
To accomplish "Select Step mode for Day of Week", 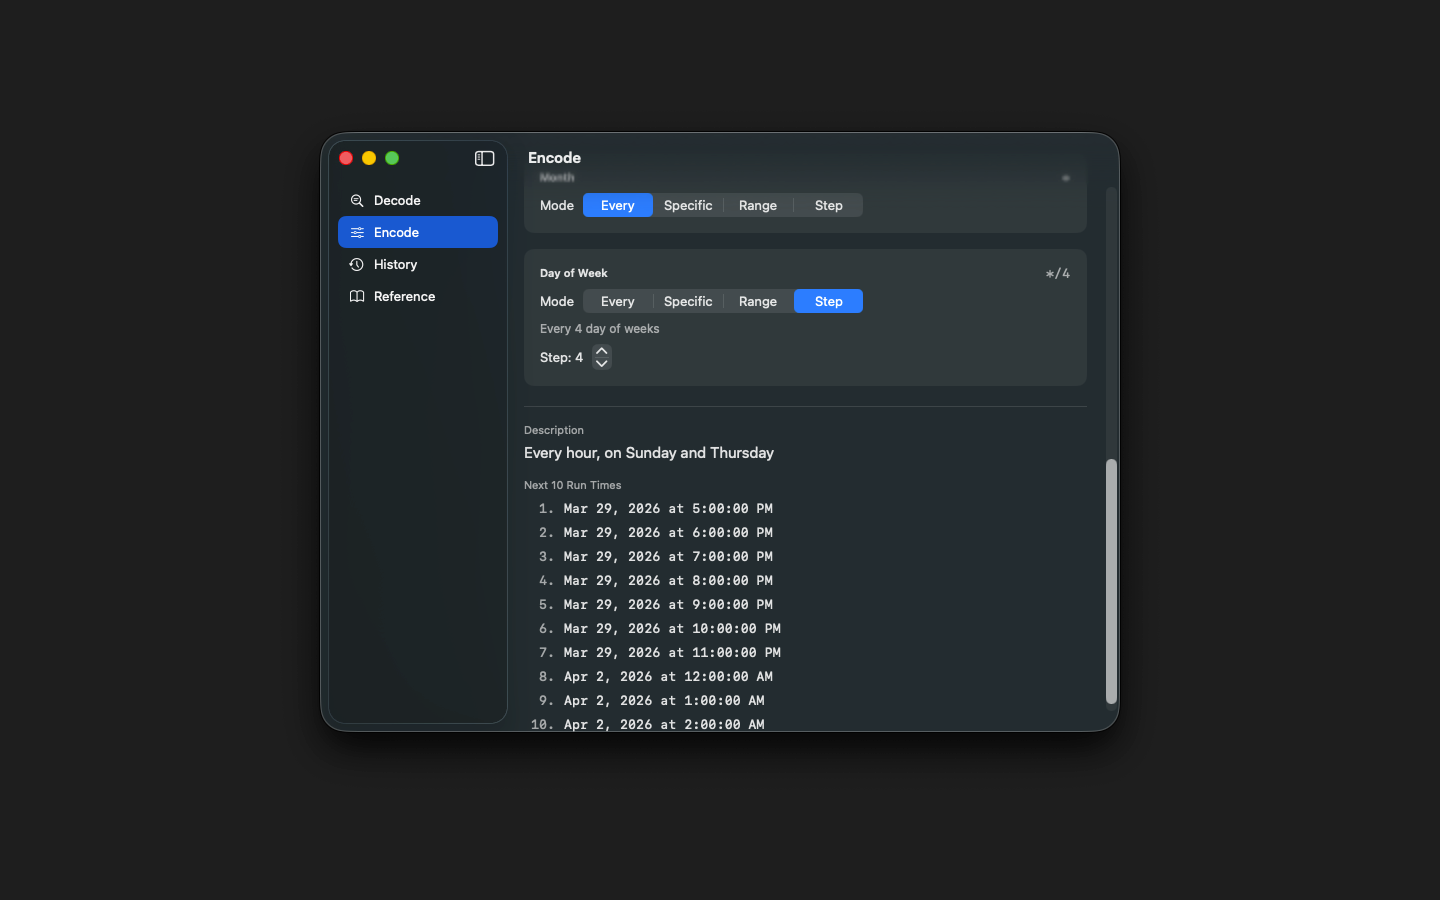I will click(828, 301).
